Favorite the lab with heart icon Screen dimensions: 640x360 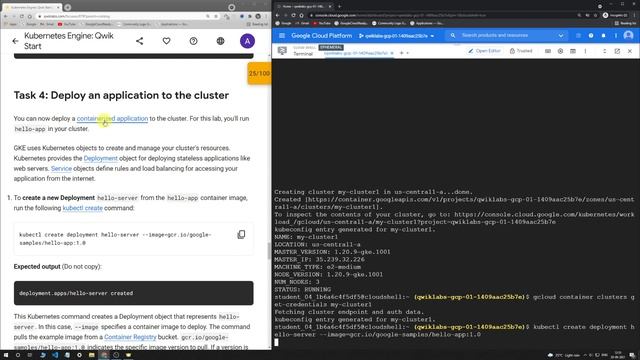click(x=167, y=41)
